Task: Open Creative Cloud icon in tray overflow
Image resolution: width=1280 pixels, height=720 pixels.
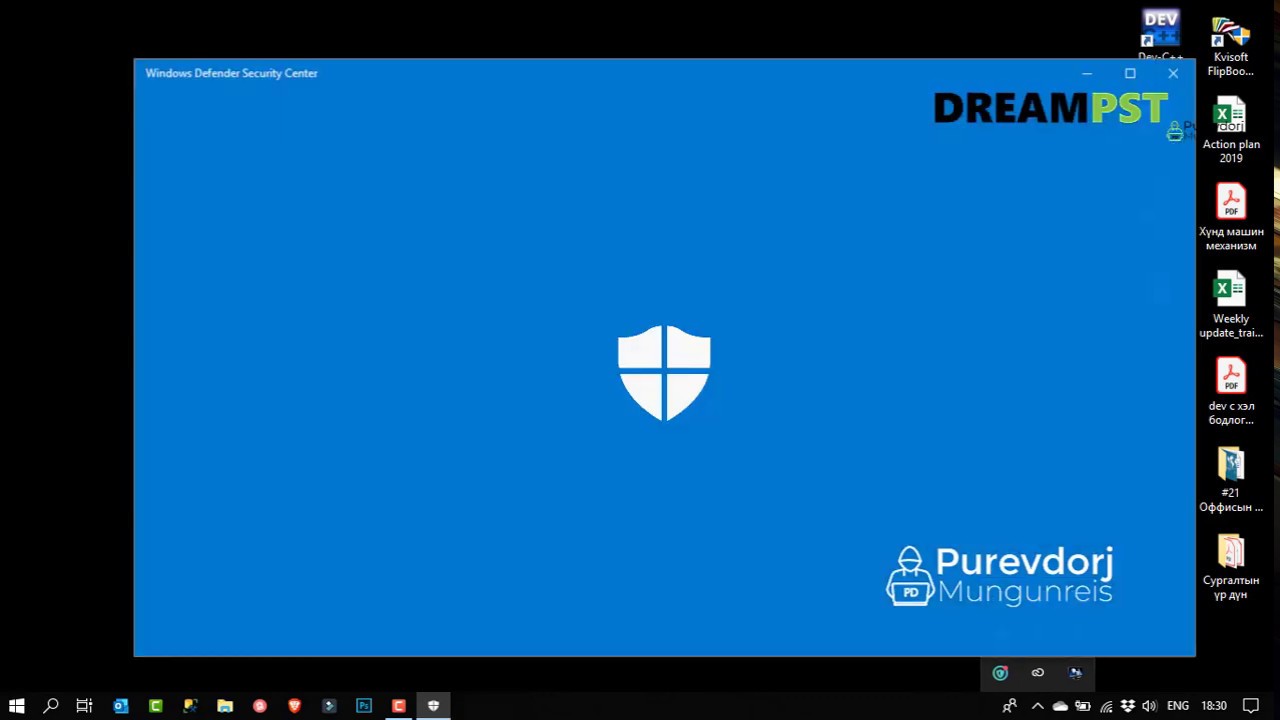Action: (x=1038, y=673)
